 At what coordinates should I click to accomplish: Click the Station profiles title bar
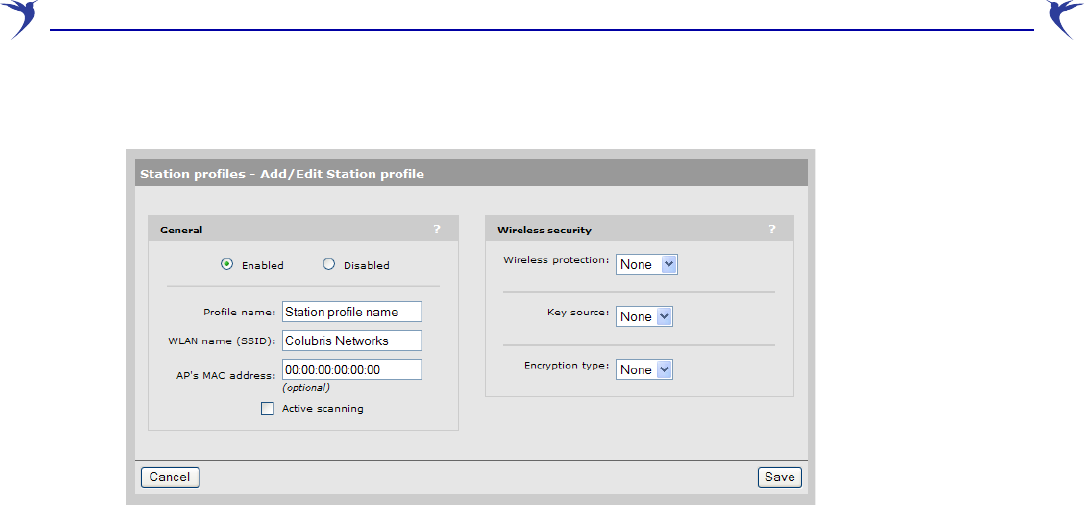pos(471,173)
